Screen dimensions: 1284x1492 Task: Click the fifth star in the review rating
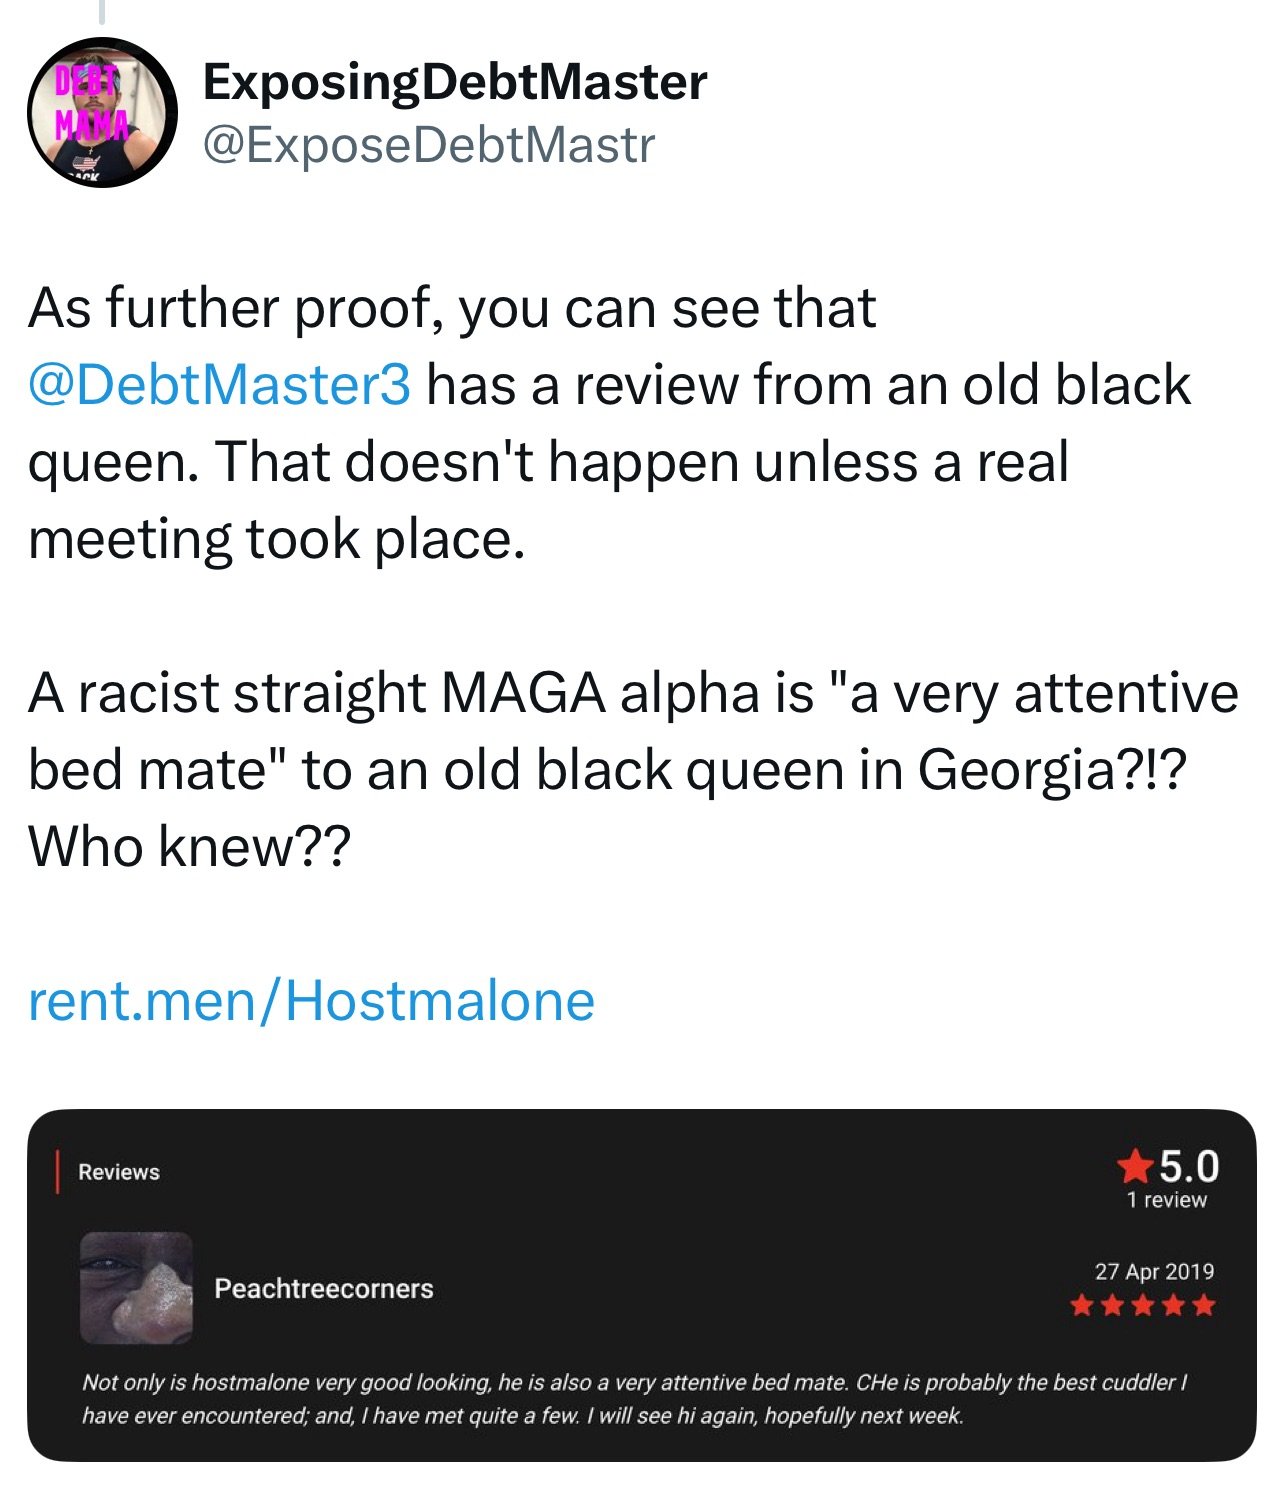[x=1203, y=1305]
